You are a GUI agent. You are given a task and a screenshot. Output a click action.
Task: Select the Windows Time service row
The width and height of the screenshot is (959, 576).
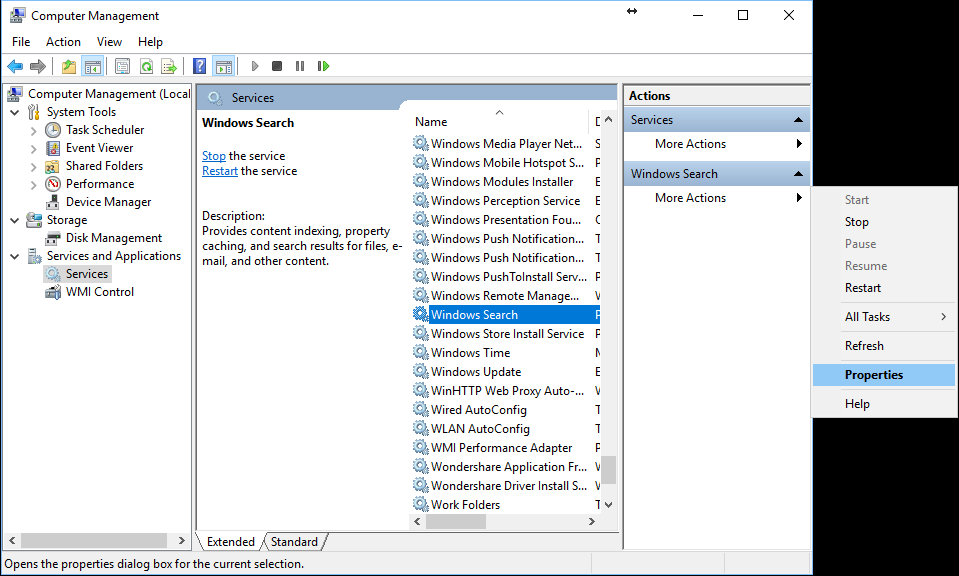[x=505, y=353]
